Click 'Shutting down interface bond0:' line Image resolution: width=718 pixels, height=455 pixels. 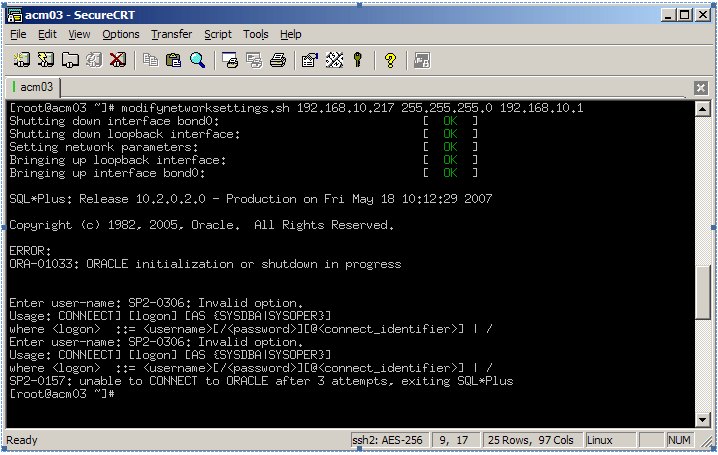tap(114, 121)
